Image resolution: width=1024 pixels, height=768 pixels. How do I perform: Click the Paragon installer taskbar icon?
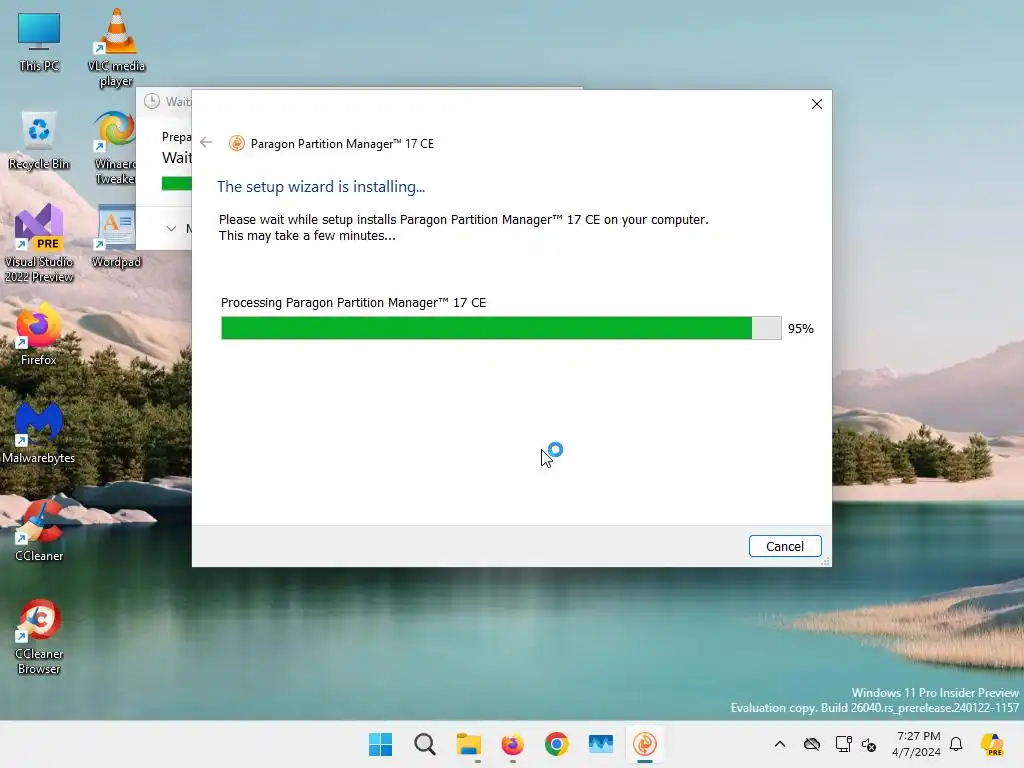coord(645,744)
